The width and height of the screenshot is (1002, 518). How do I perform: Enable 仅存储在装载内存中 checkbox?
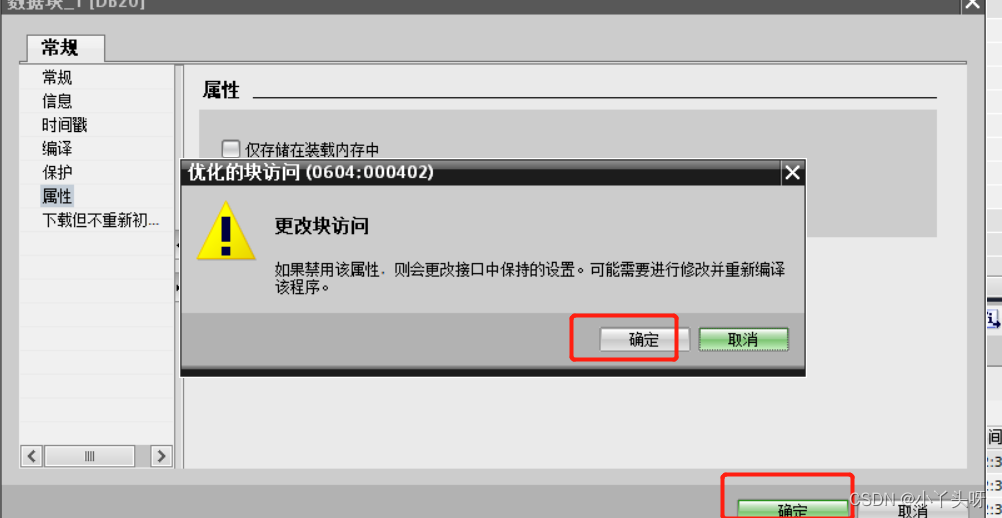point(230,149)
